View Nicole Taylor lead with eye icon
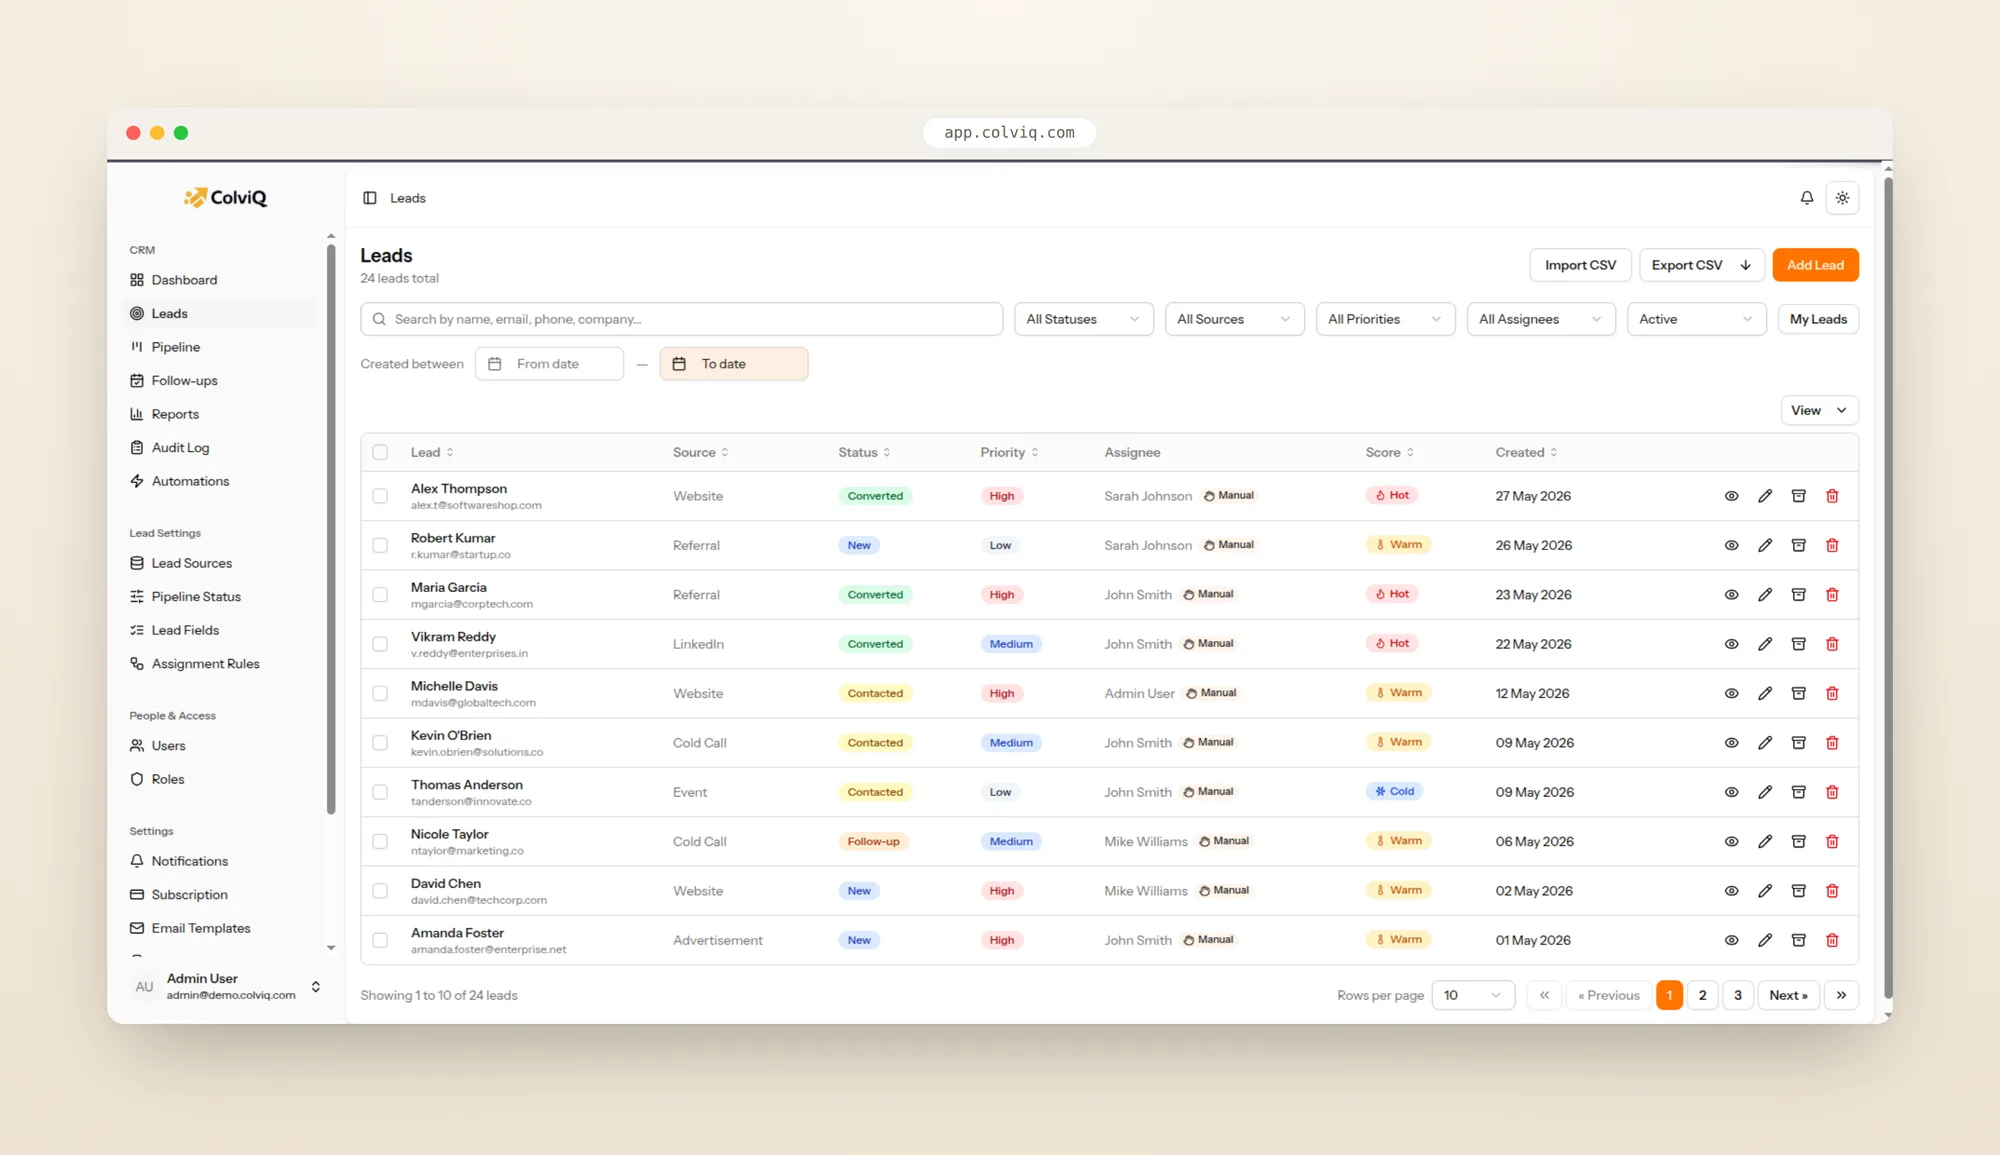 (x=1731, y=842)
